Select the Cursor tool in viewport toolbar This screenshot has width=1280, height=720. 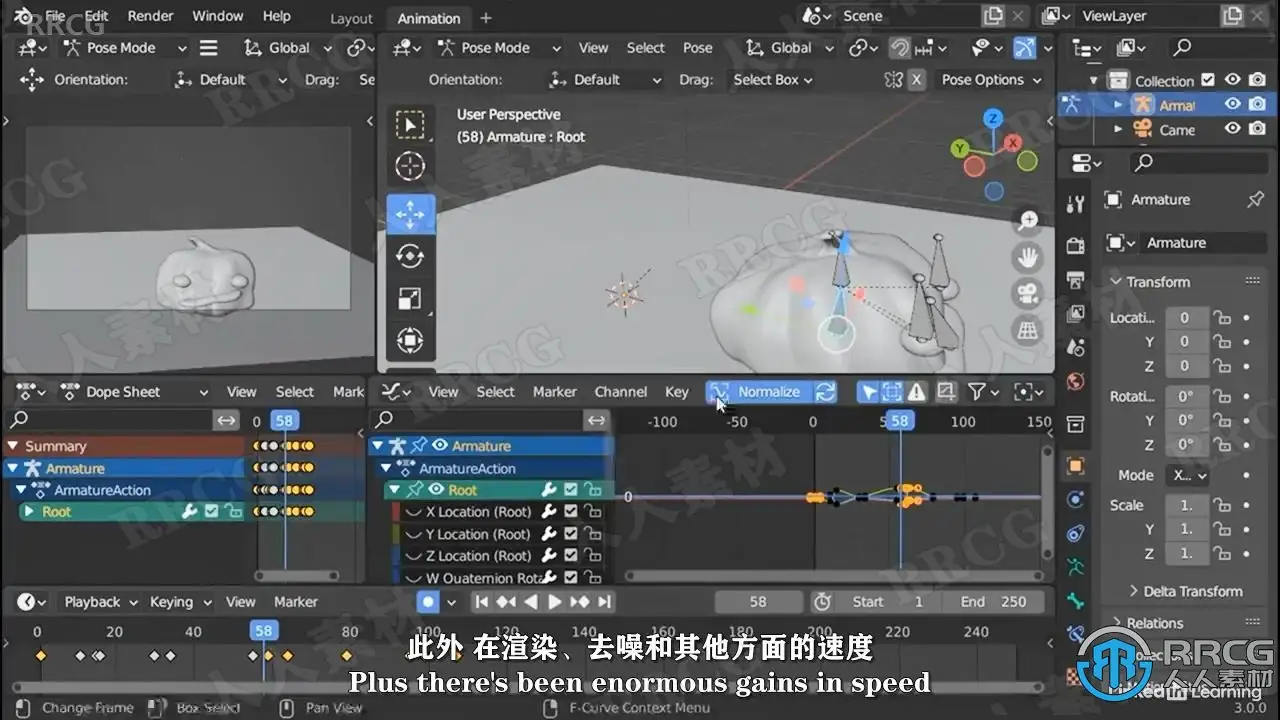(x=409, y=166)
